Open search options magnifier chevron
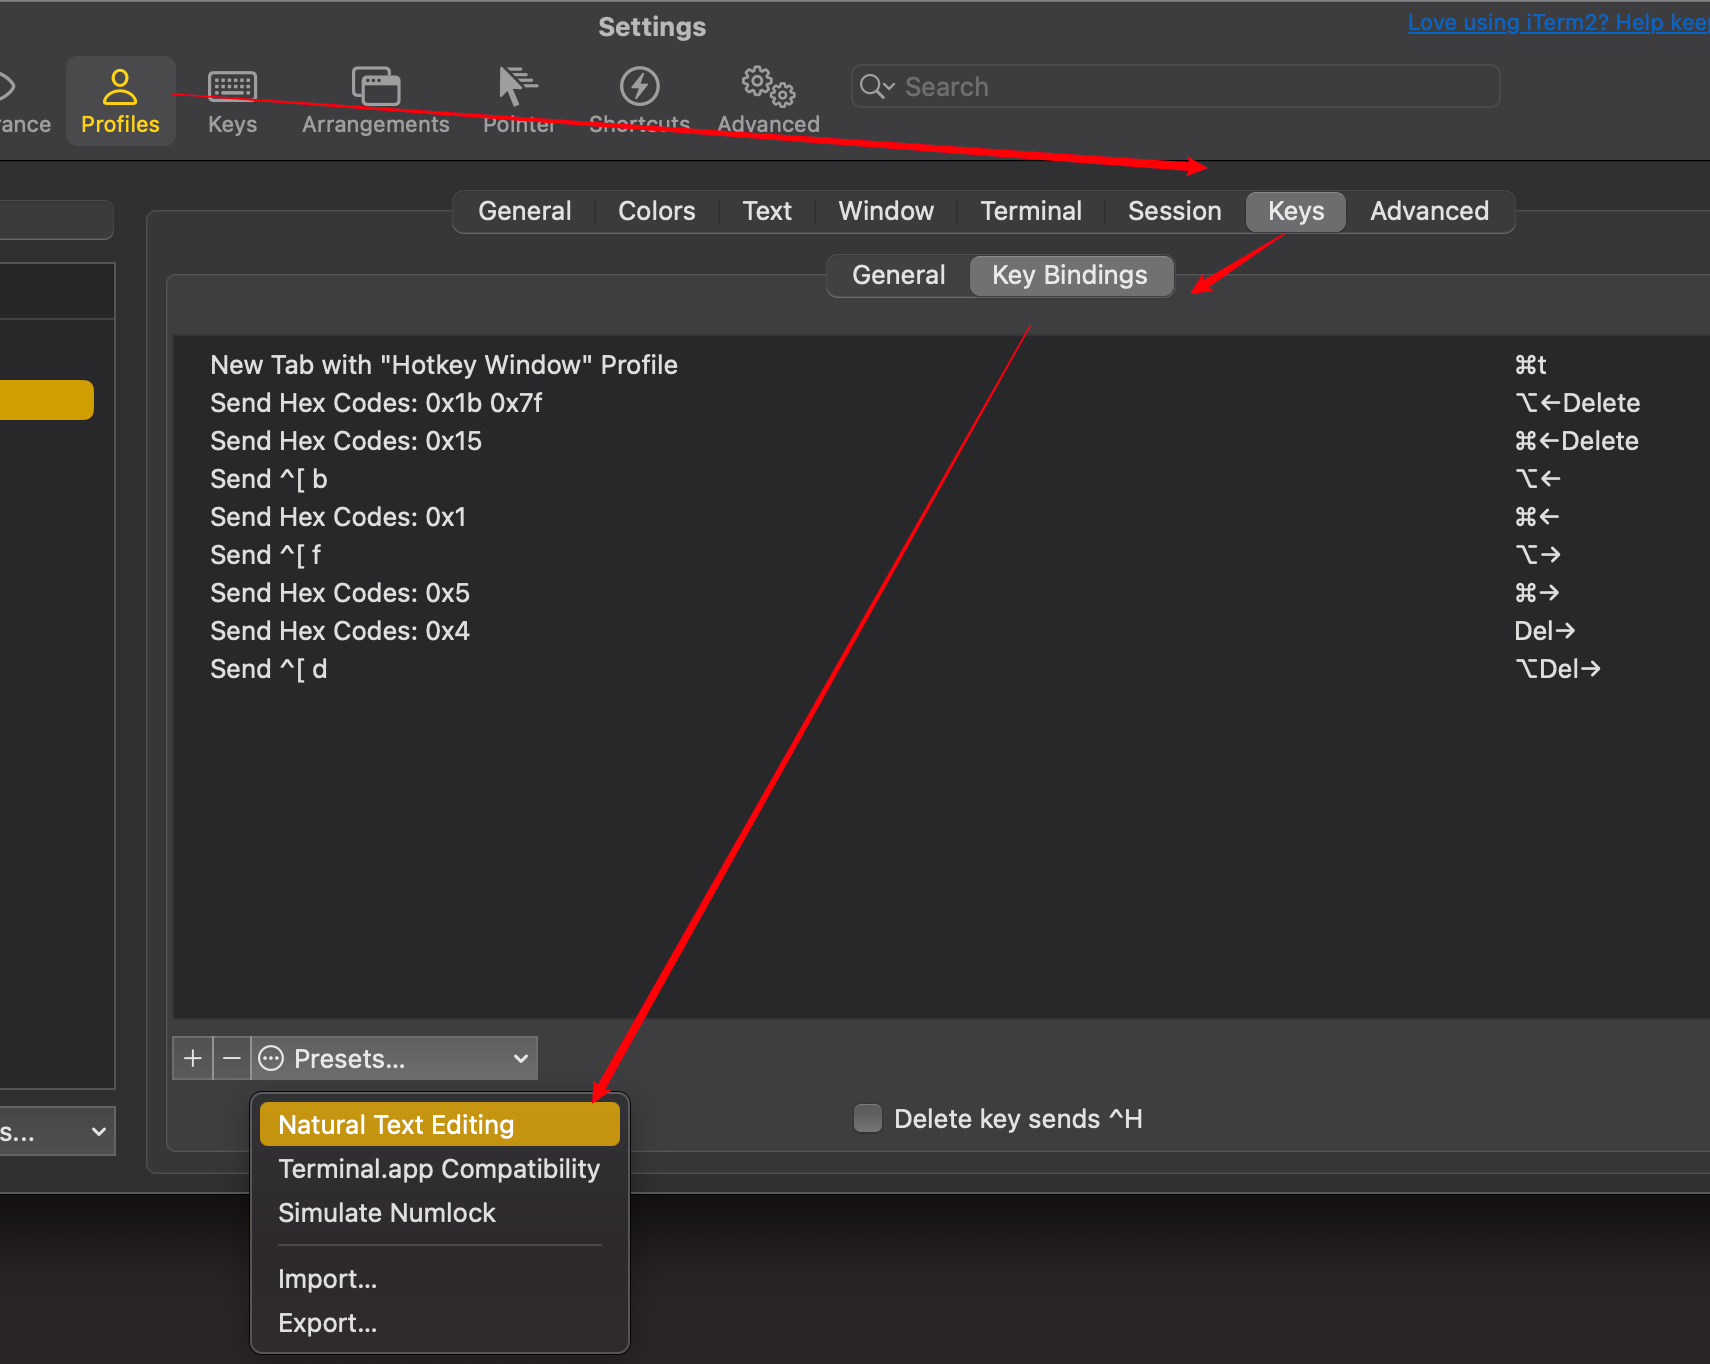1710x1364 pixels. [x=877, y=87]
